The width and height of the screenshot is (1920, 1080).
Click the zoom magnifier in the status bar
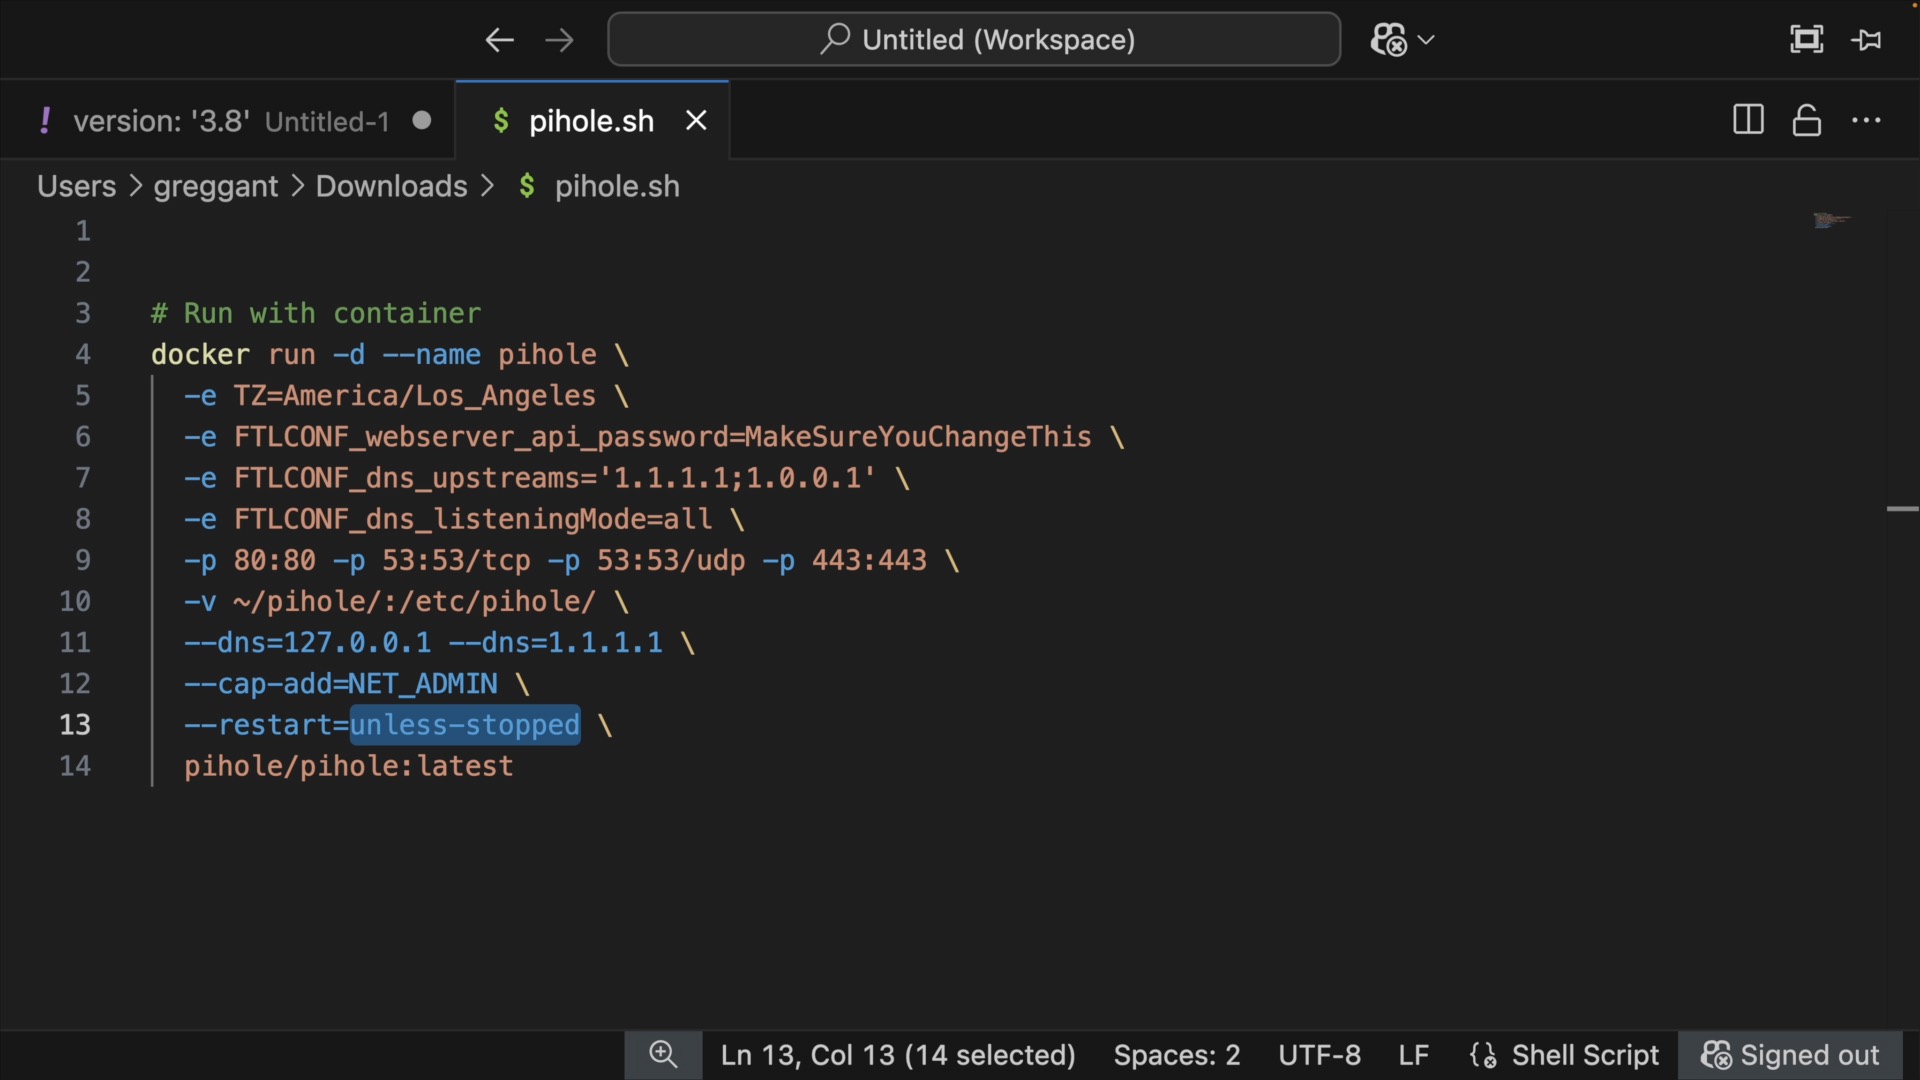click(662, 1055)
